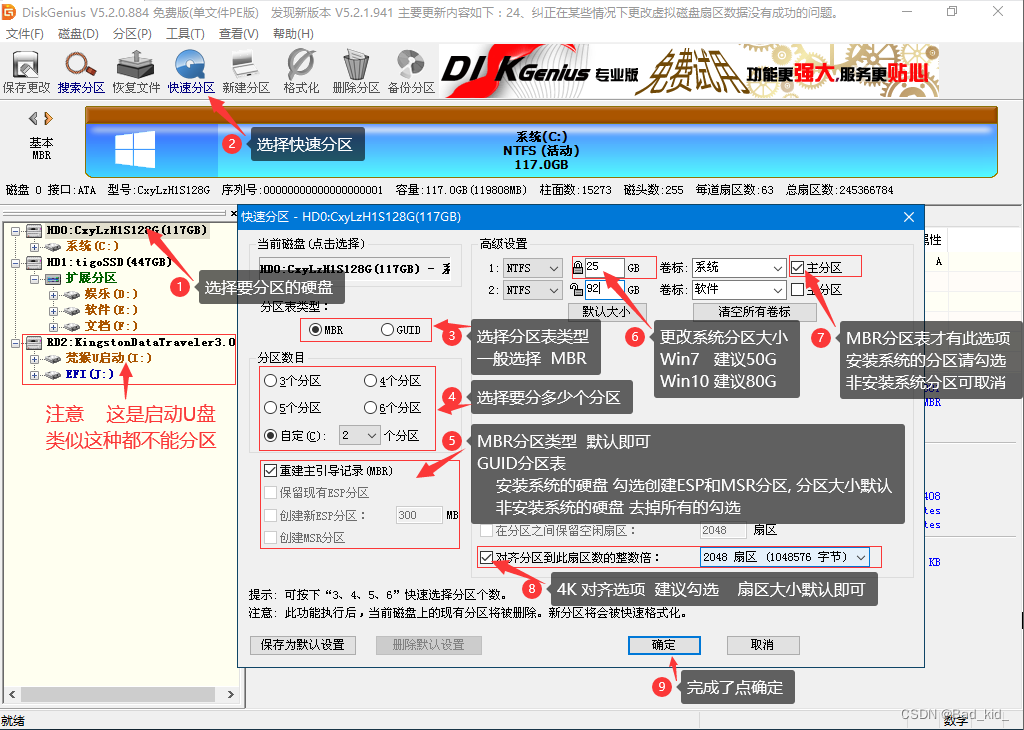Open the 搜索分区 tool
The width and height of the screenshot is (1024, 730).
pos(80,72)
